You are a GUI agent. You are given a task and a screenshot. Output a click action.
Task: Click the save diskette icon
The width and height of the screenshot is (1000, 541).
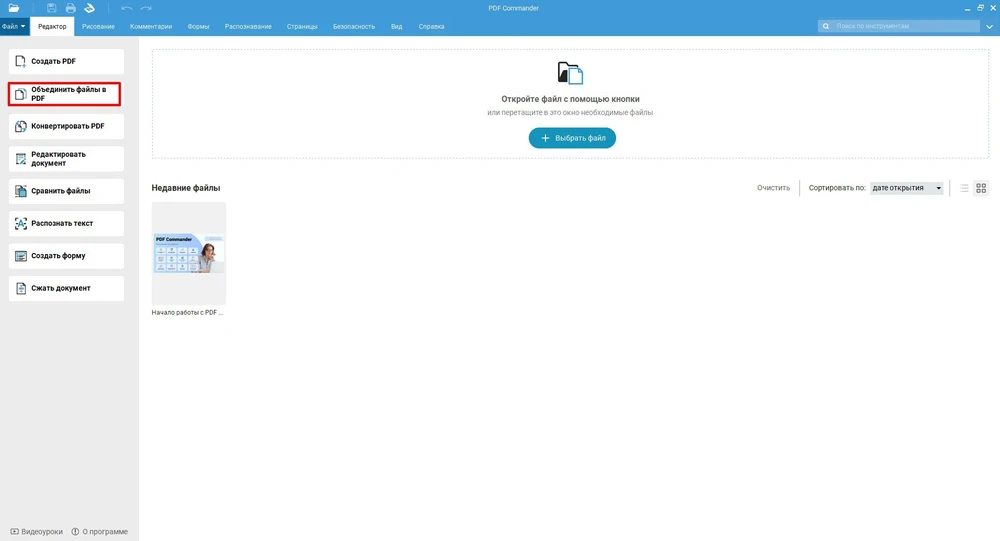52,8
